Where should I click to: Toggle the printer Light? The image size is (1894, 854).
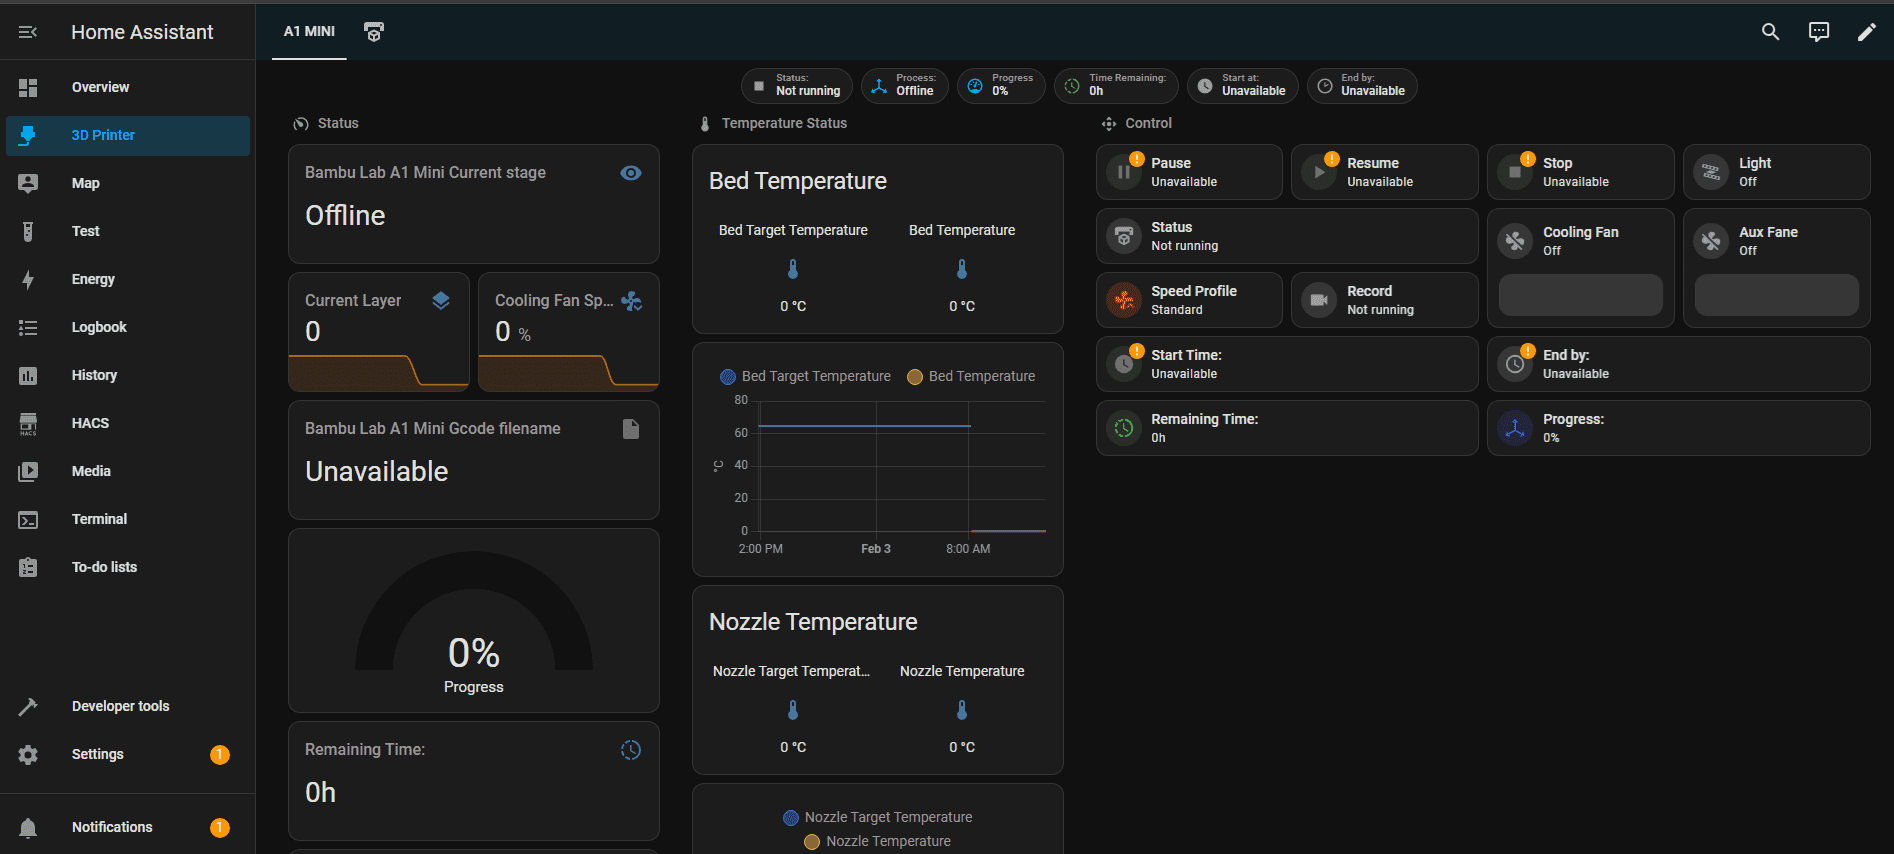pos(1711,172)
